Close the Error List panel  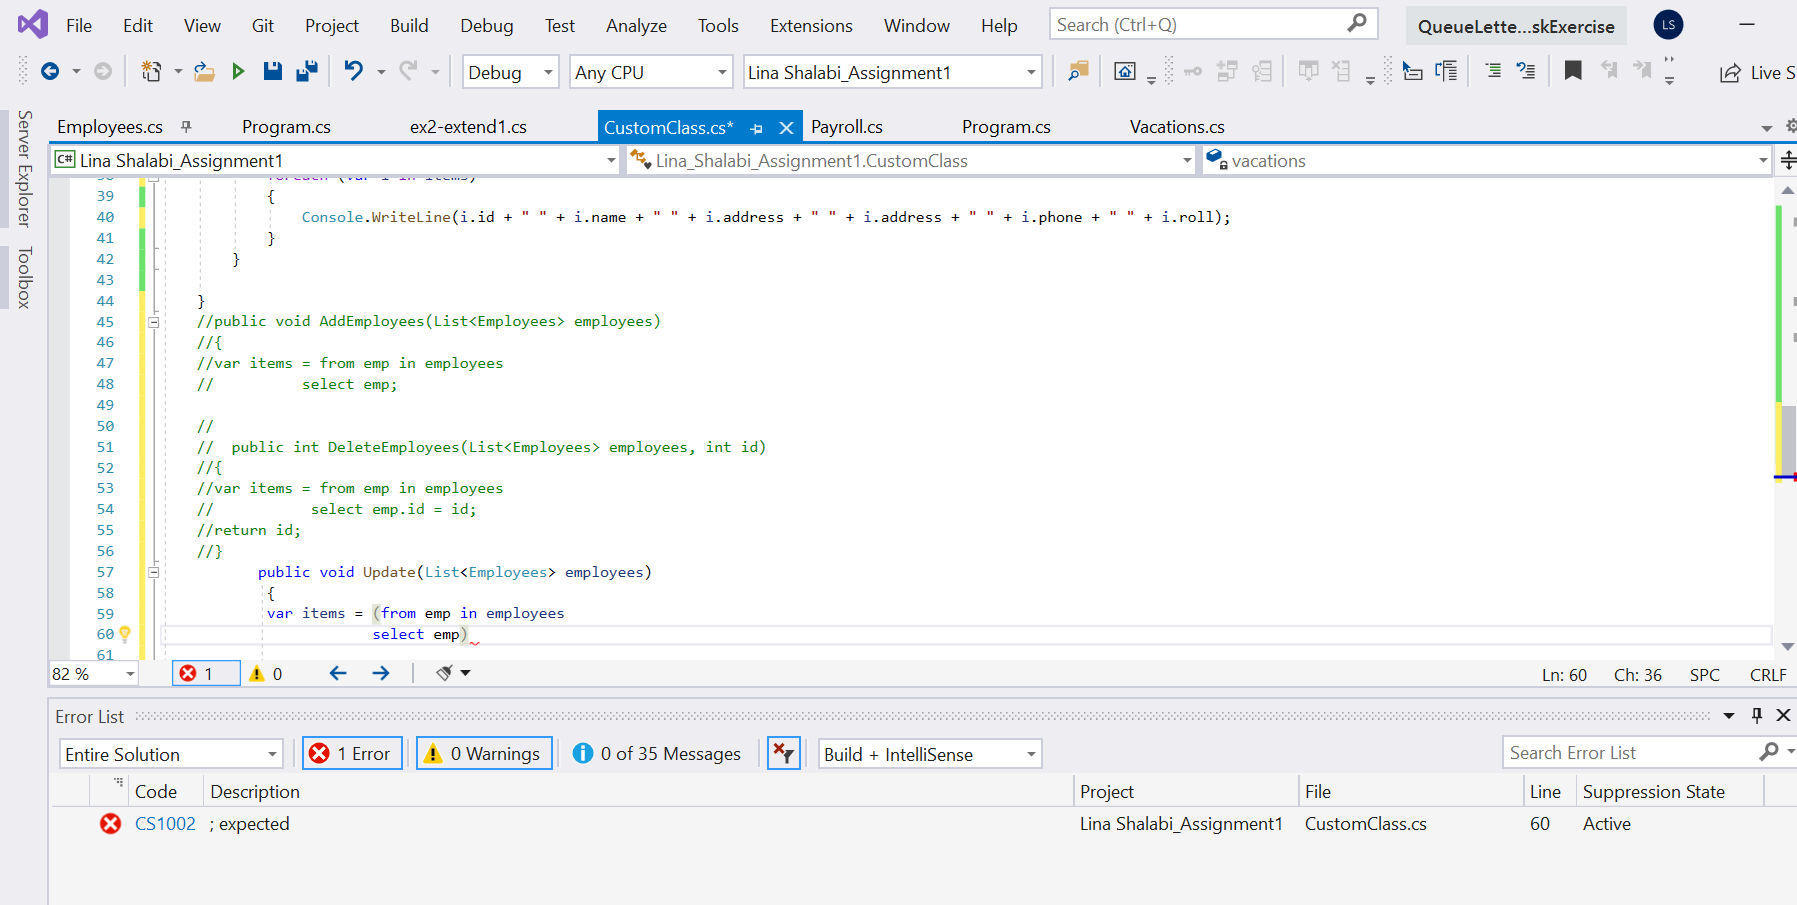(x=1783, y=715)
